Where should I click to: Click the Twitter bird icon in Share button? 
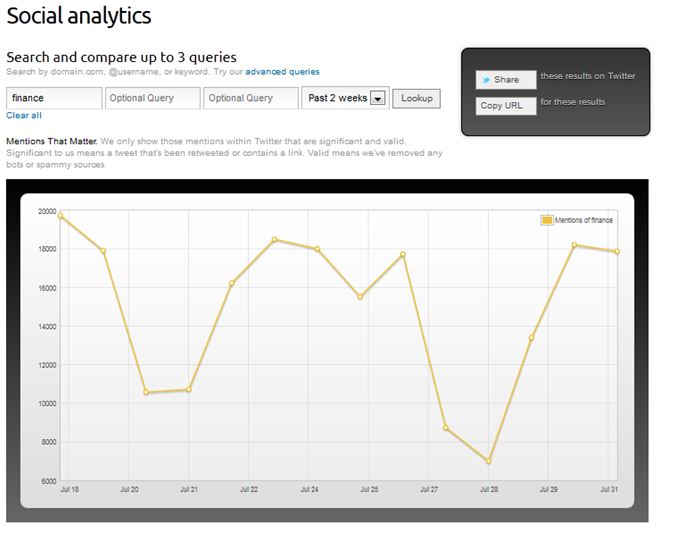pos(485,79)
